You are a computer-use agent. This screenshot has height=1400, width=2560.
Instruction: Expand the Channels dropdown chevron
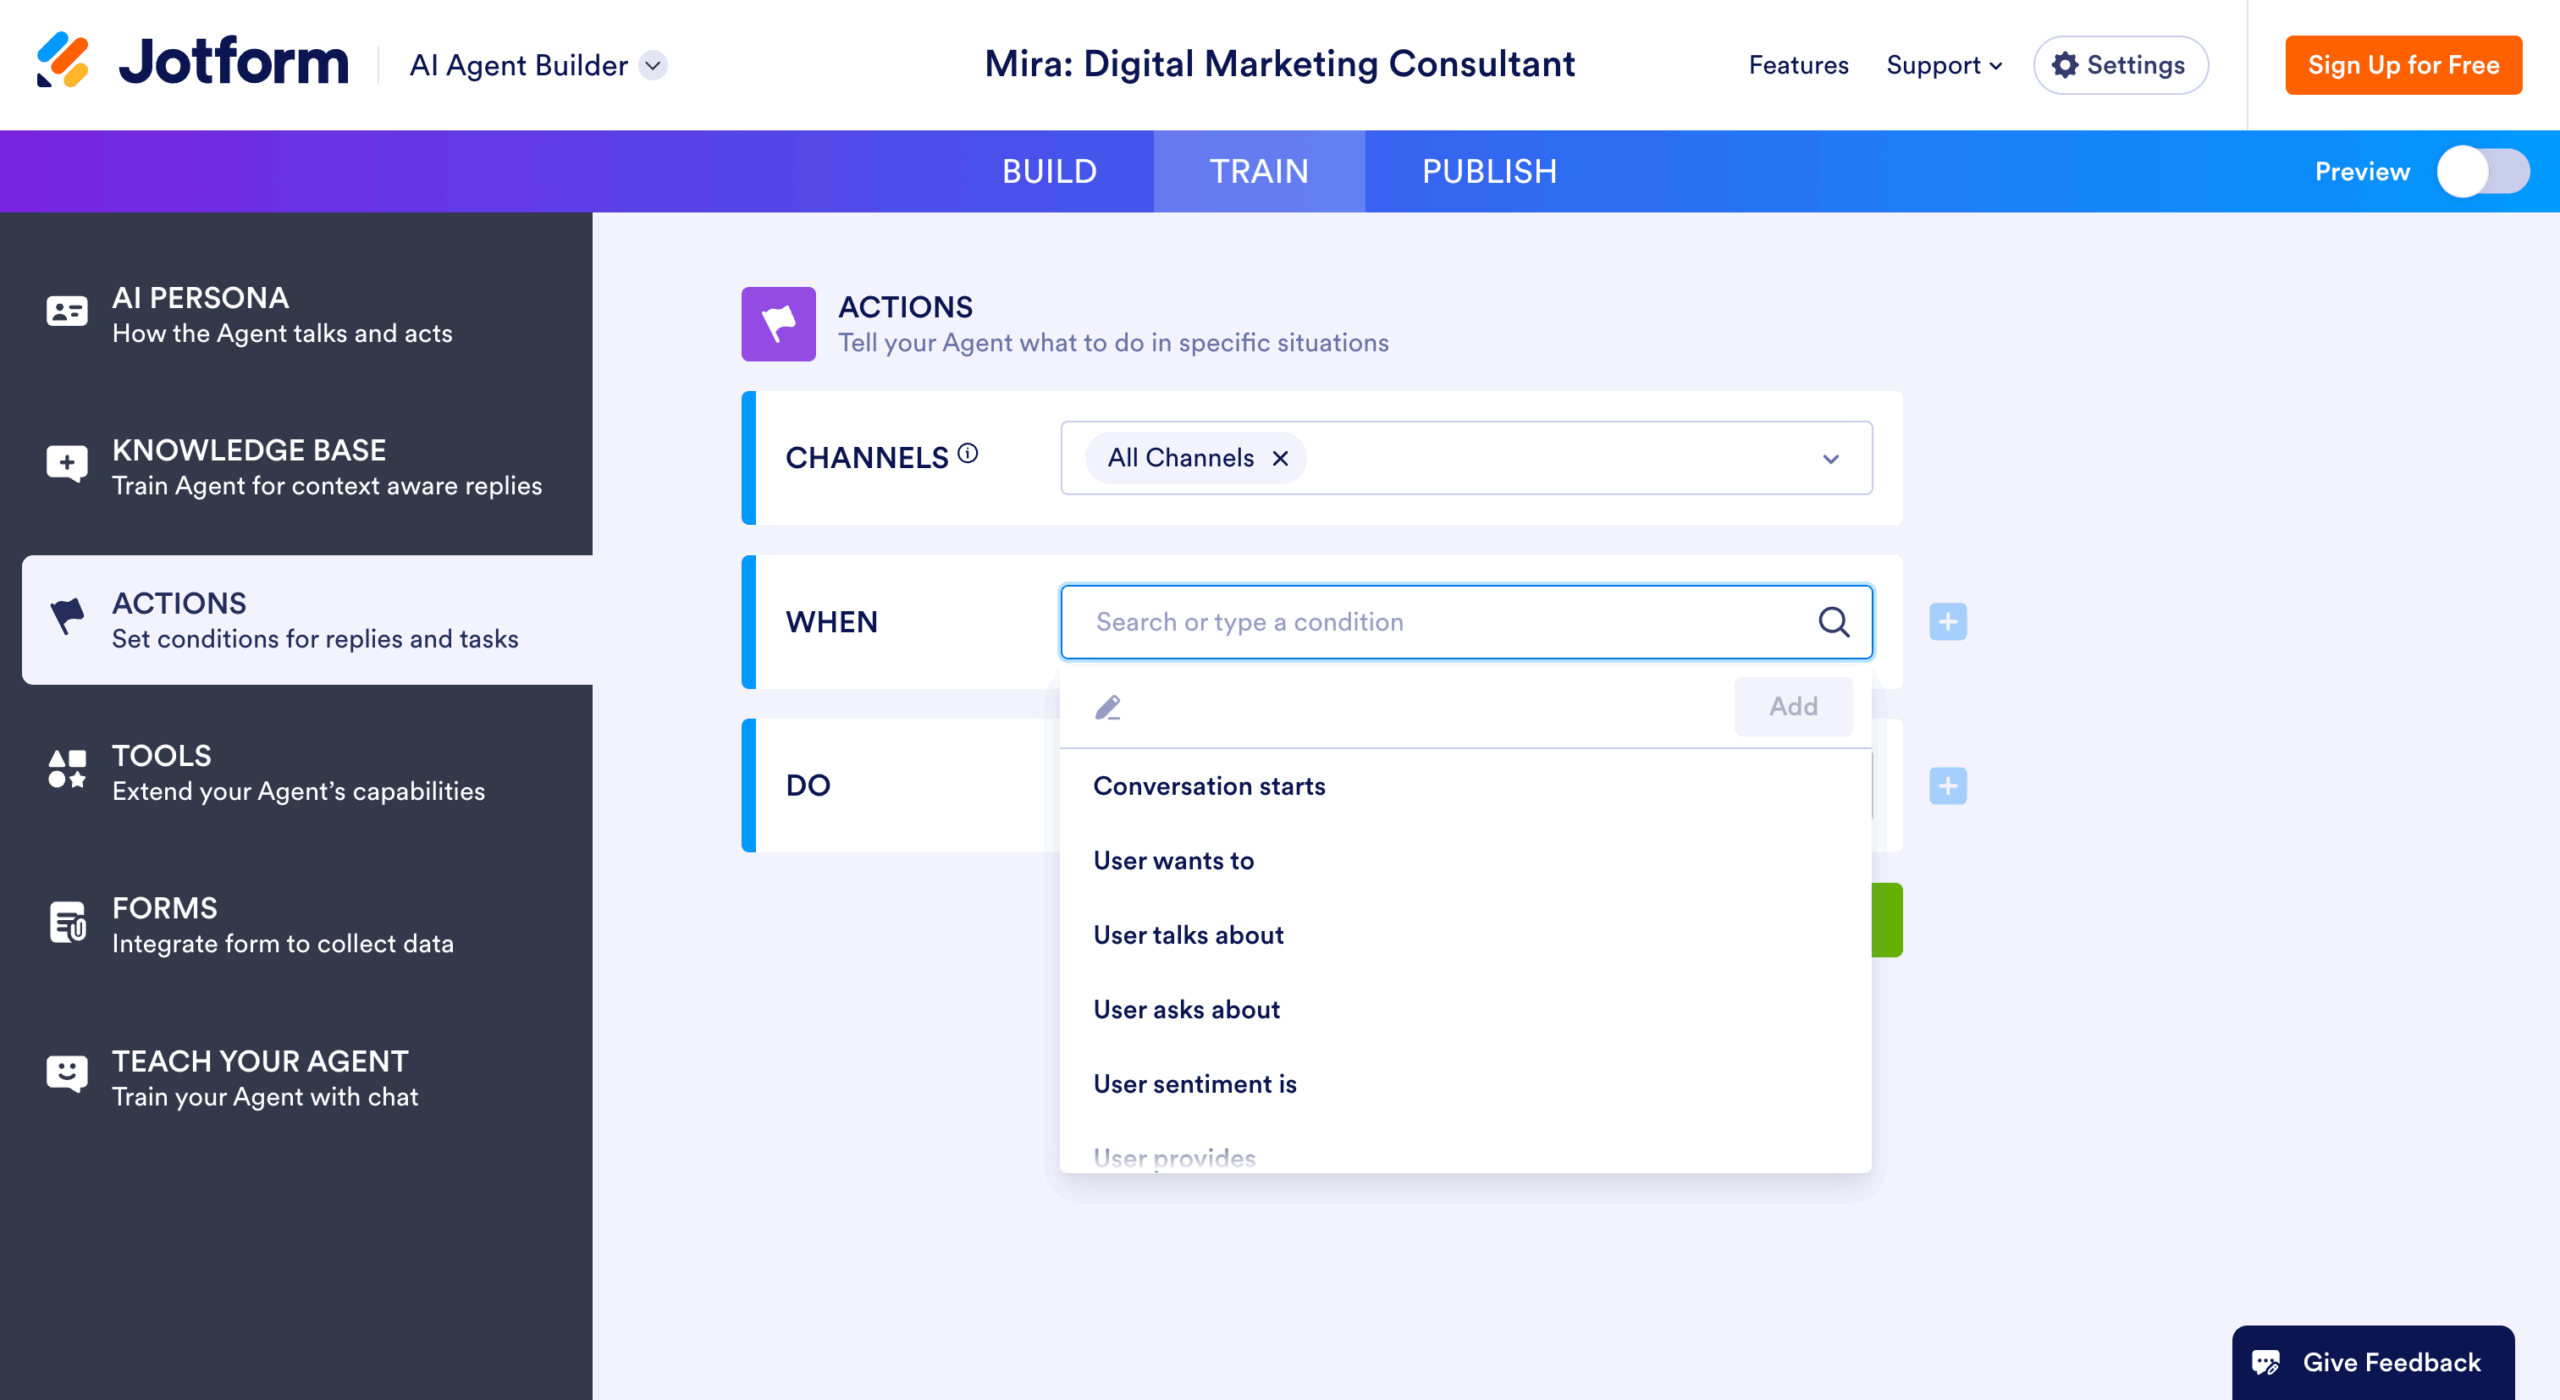(1830, 459)
